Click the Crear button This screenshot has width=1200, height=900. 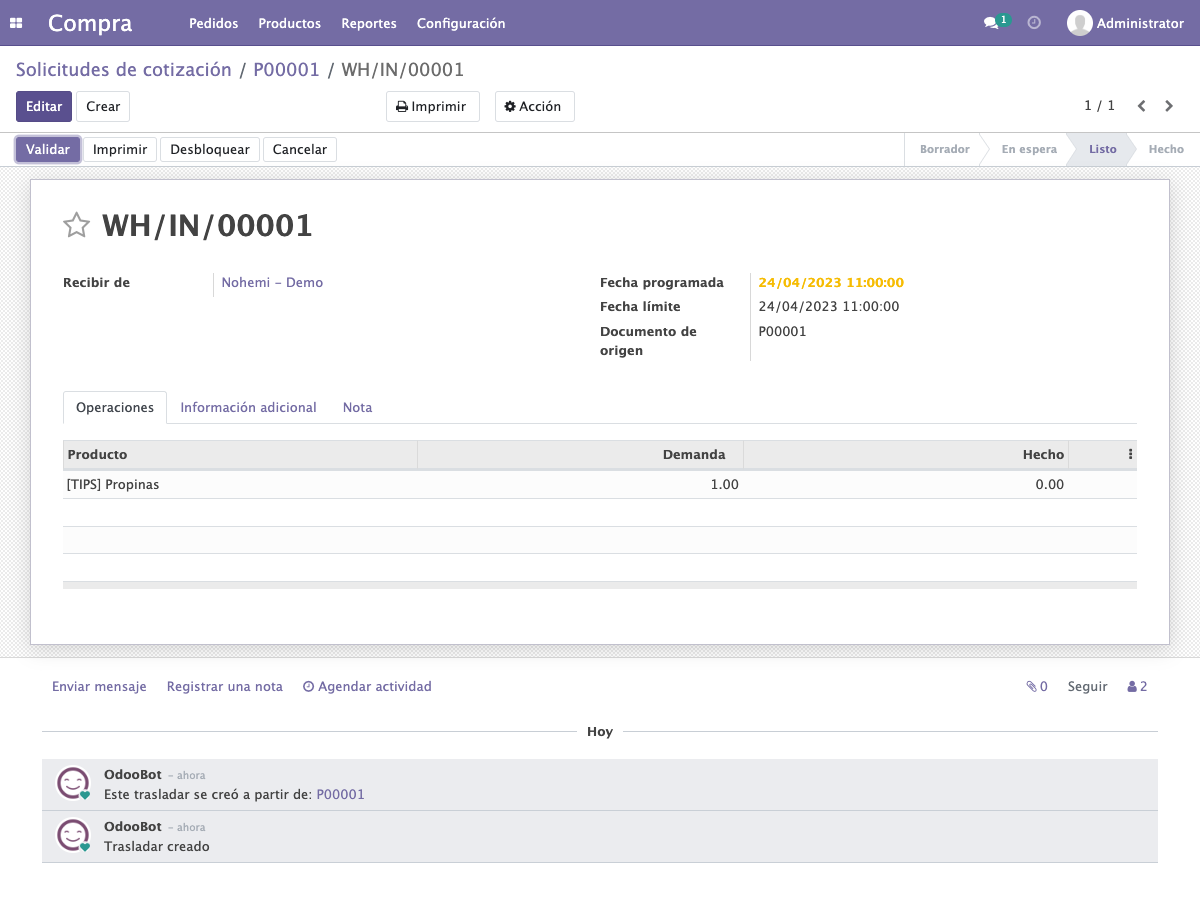(103, 107)
